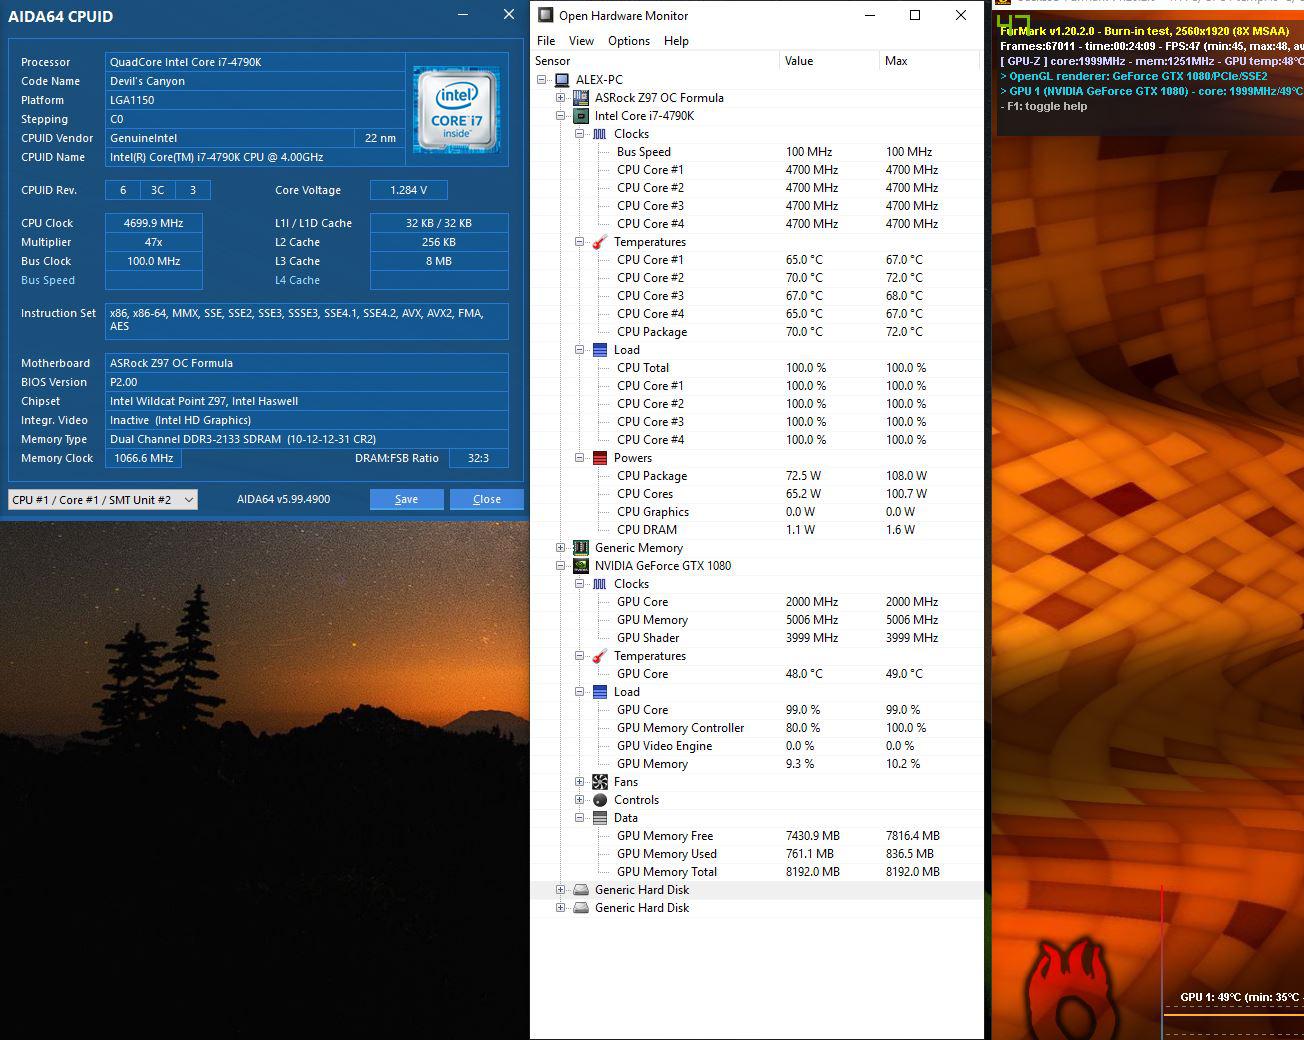The width and height of the screenshot is (1304, 1040).
Task: Click the Controls round icon
Action: click(x=599, y=800)
